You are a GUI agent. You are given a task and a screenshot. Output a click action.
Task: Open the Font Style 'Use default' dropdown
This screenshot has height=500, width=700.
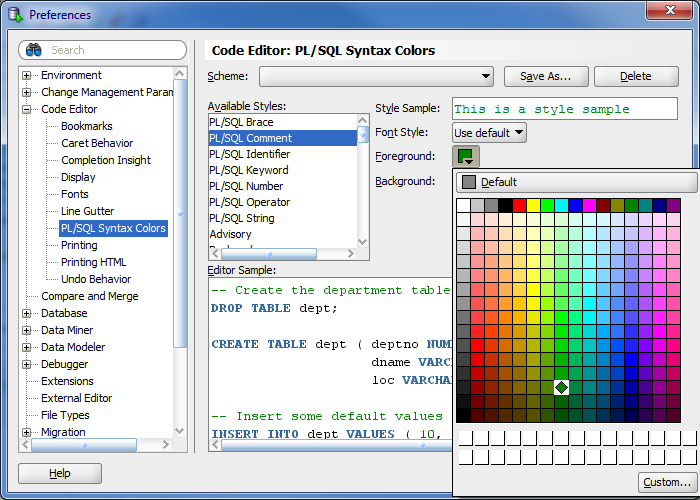click(489, 133)
